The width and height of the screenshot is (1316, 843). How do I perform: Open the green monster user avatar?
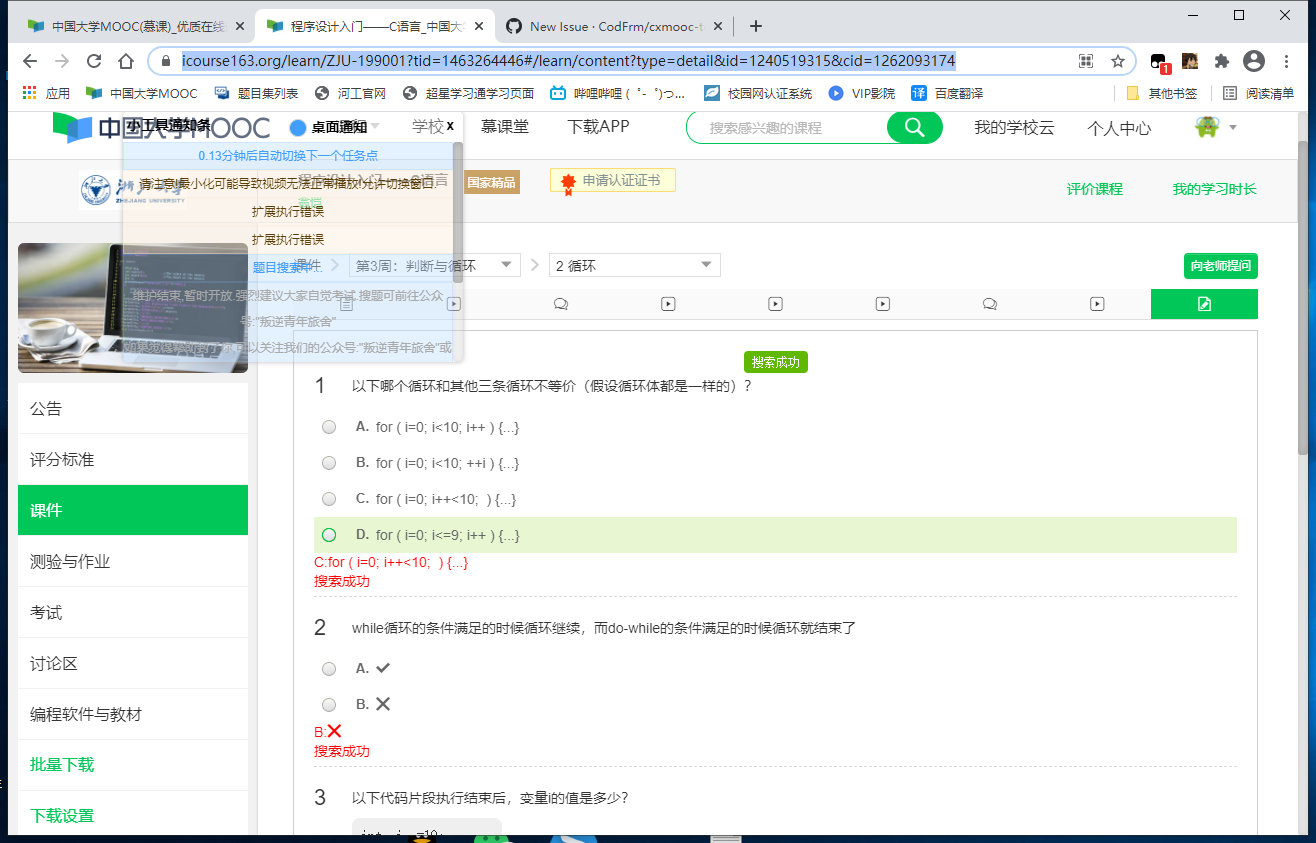coord(1207,127)
